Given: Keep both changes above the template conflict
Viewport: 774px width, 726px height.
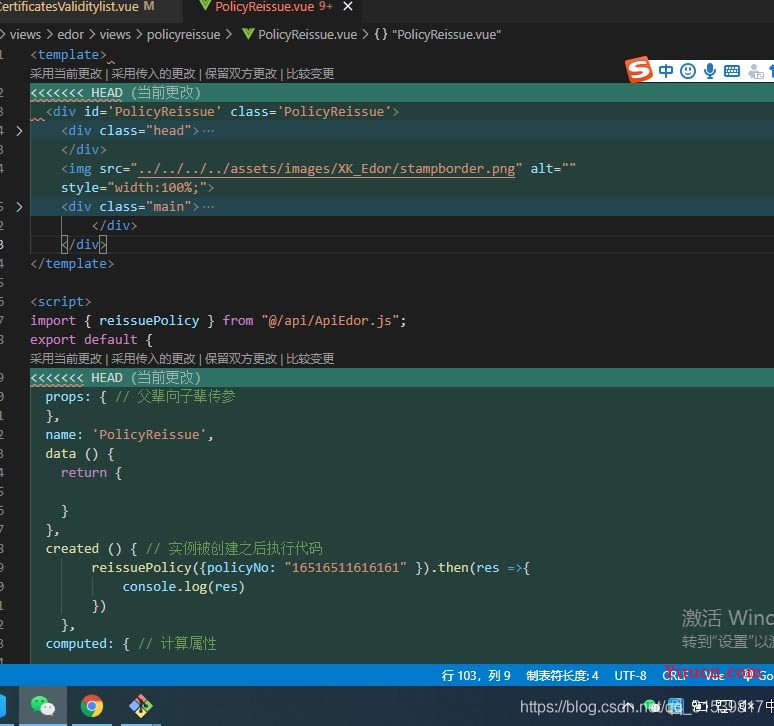Looking at the screenshot, I should point(241,74).
